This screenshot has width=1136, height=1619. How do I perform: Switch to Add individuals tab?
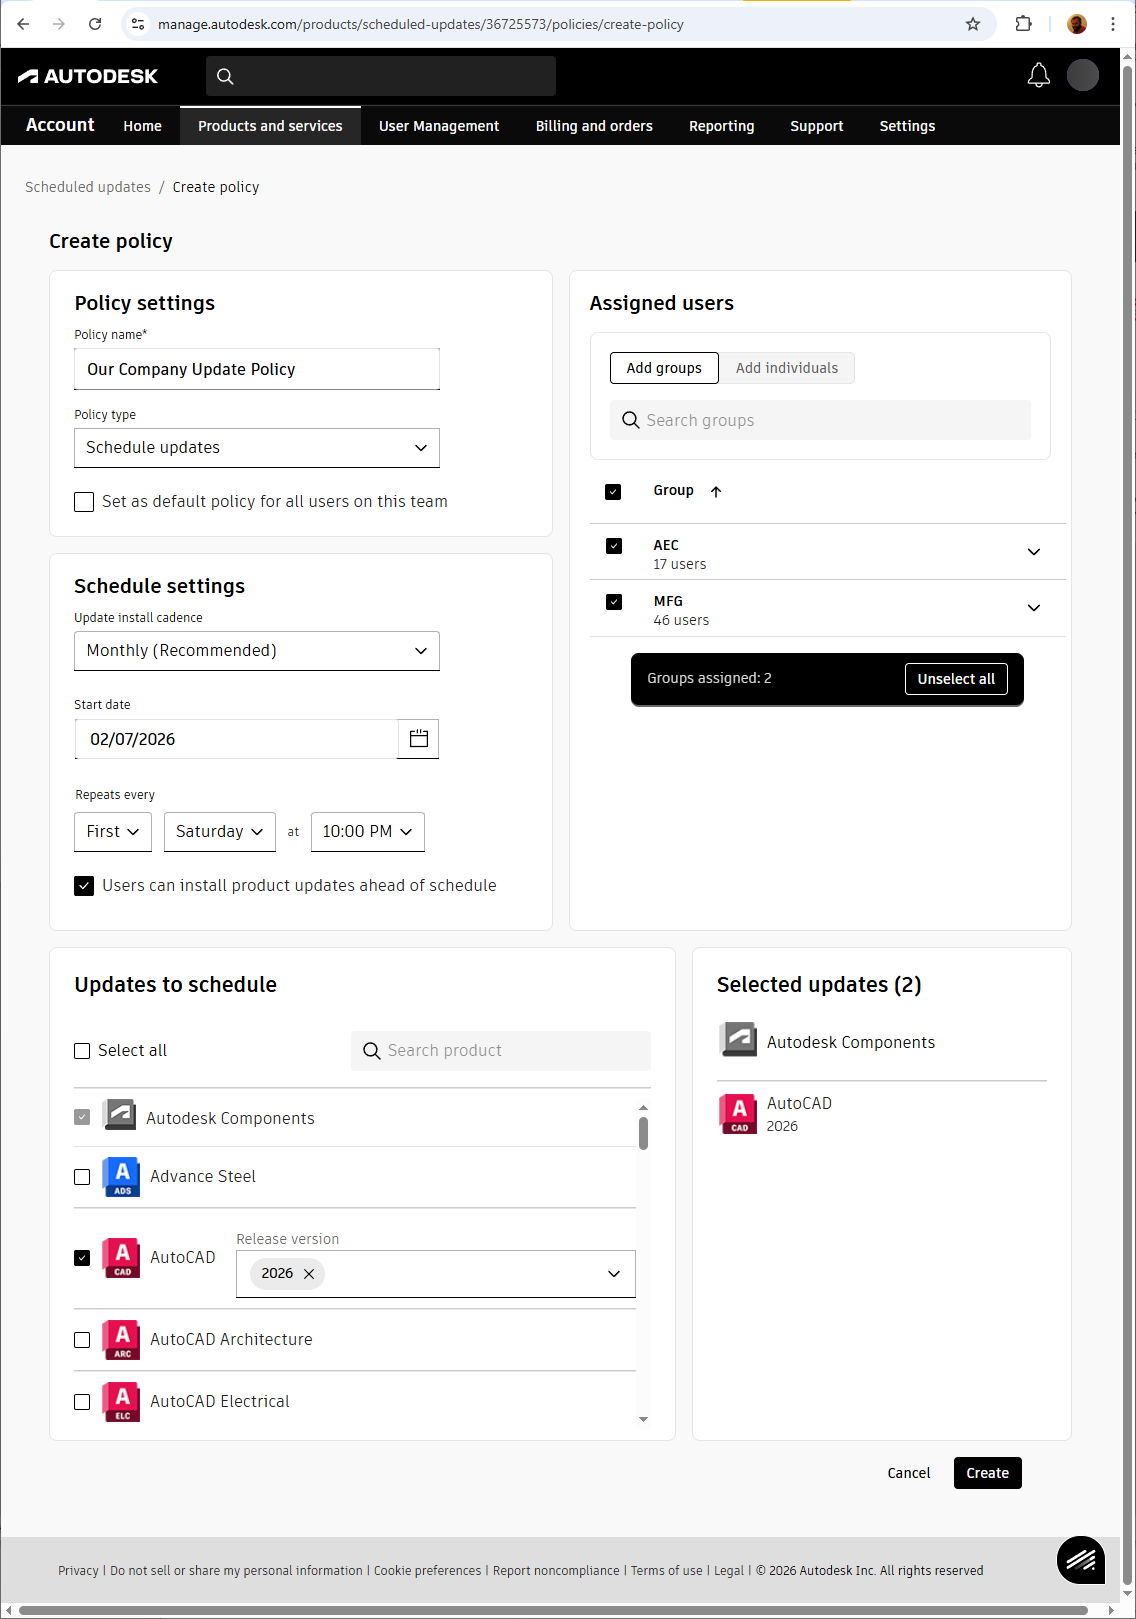[x=787, y=368]
